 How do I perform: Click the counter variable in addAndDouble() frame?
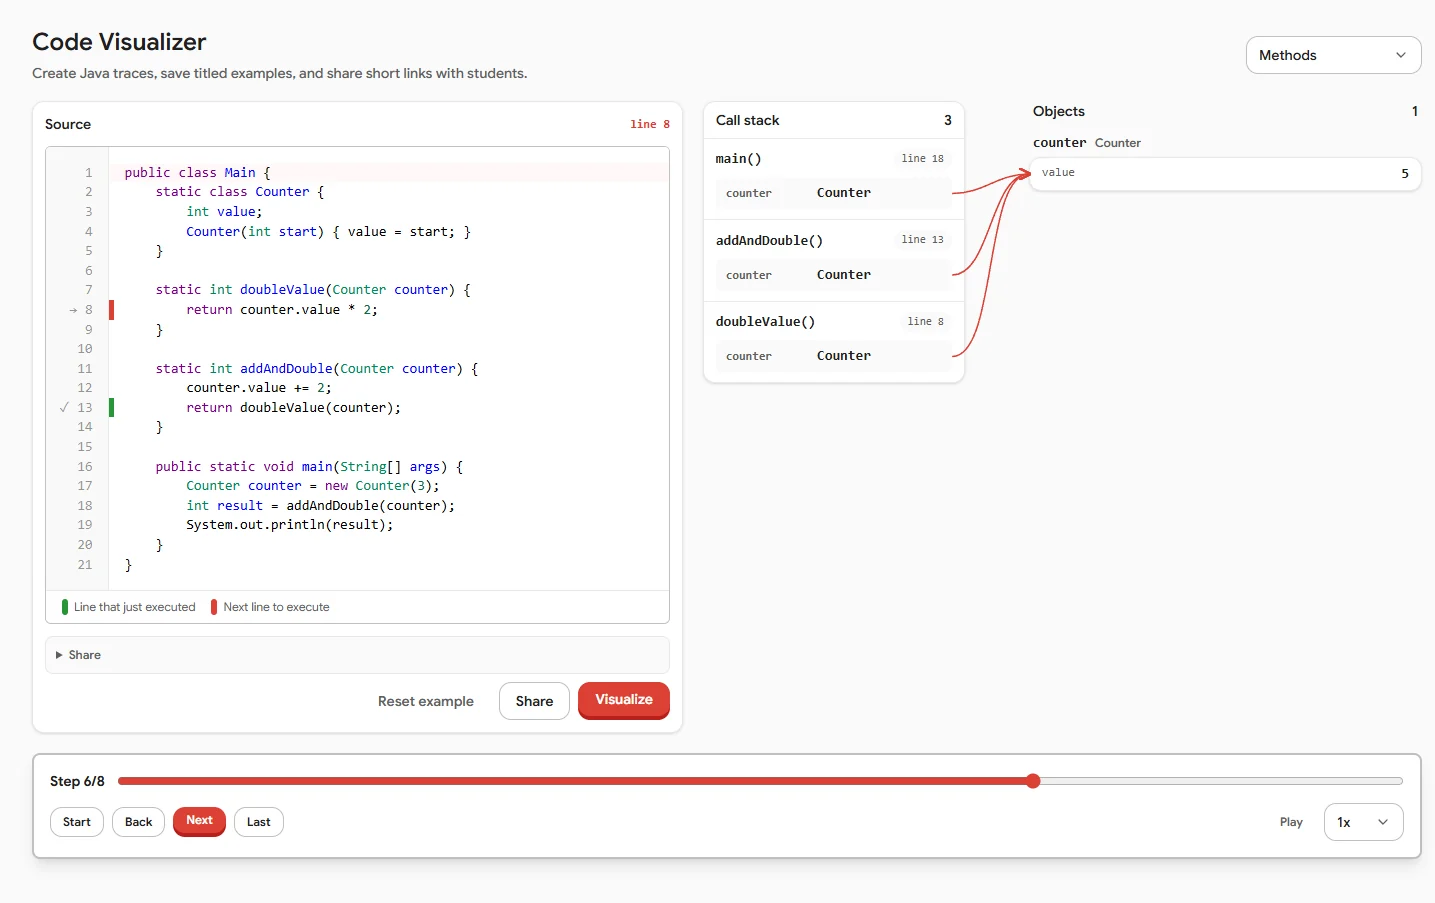(x=834, y=275)
